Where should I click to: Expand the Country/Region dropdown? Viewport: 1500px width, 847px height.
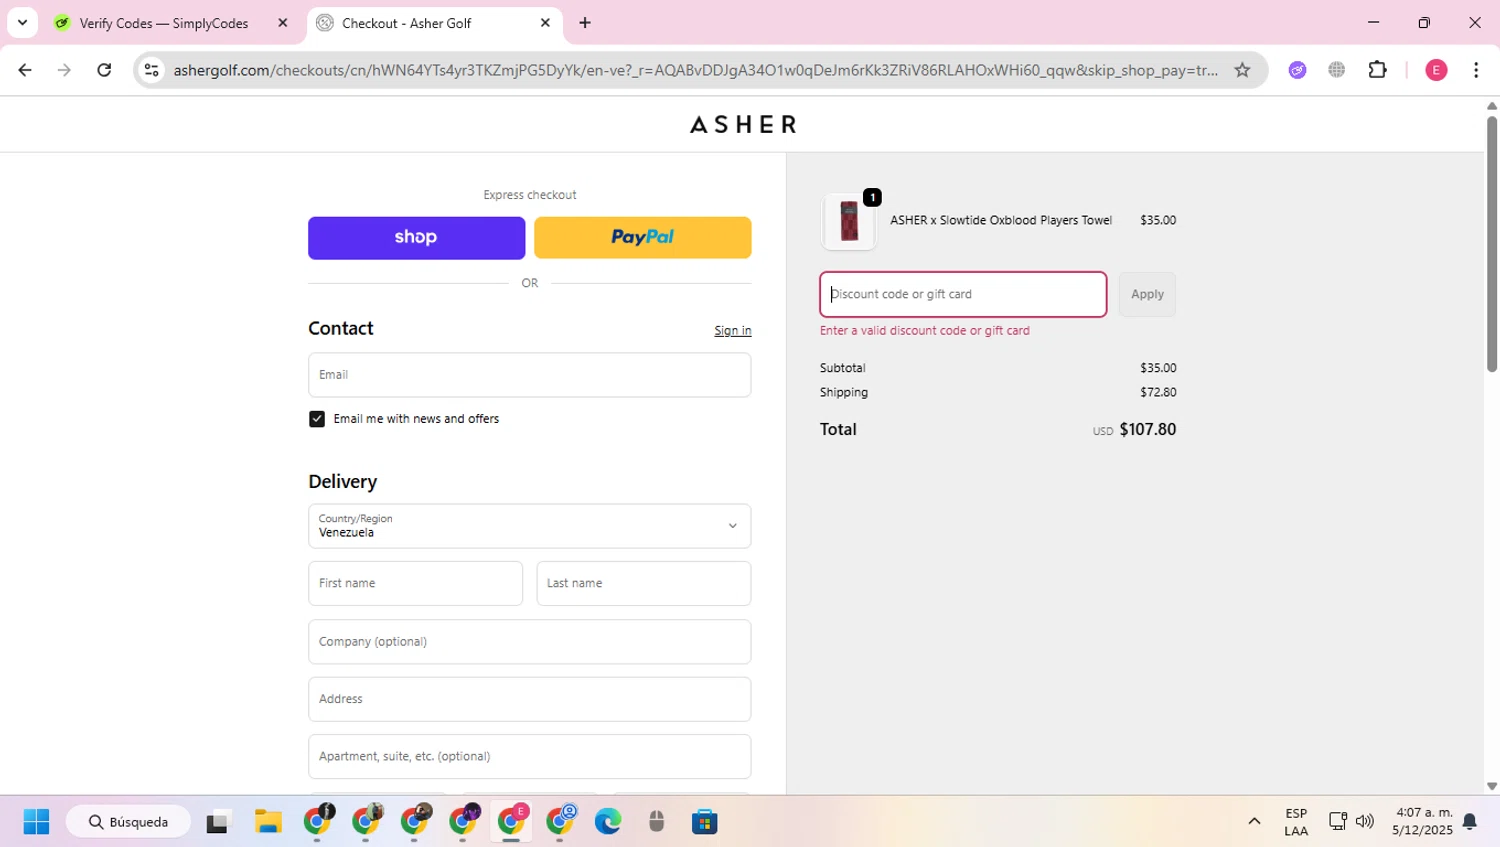point(529,526)
